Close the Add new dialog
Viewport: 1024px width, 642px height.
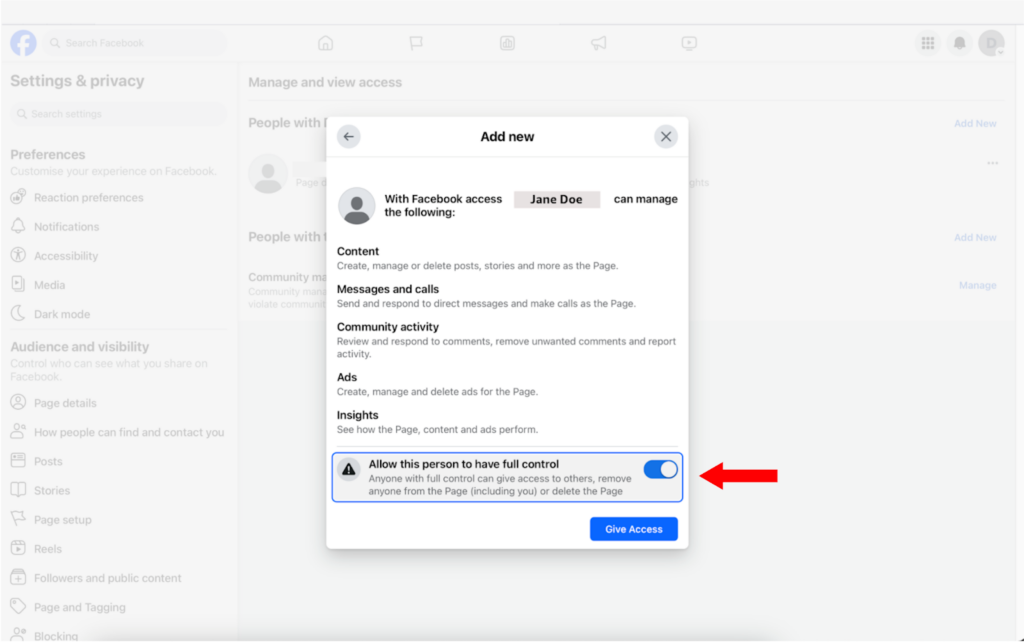click(665, 136)
